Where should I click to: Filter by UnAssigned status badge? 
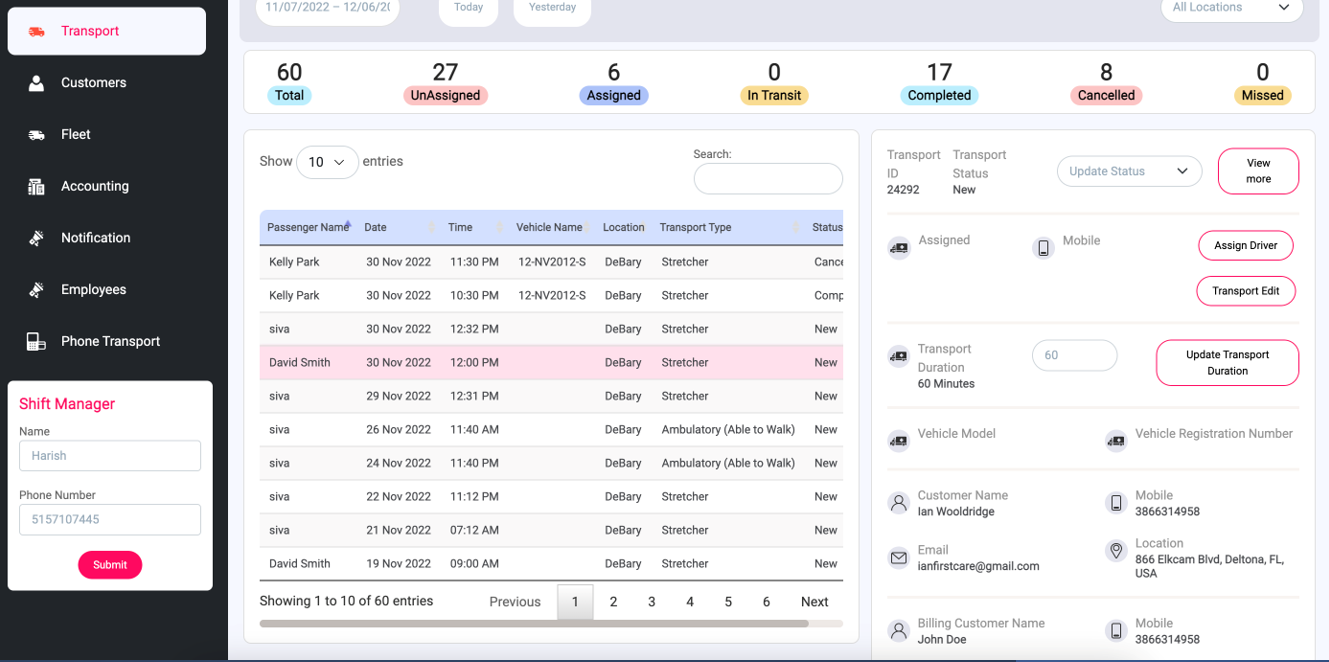tap(445, 96)
